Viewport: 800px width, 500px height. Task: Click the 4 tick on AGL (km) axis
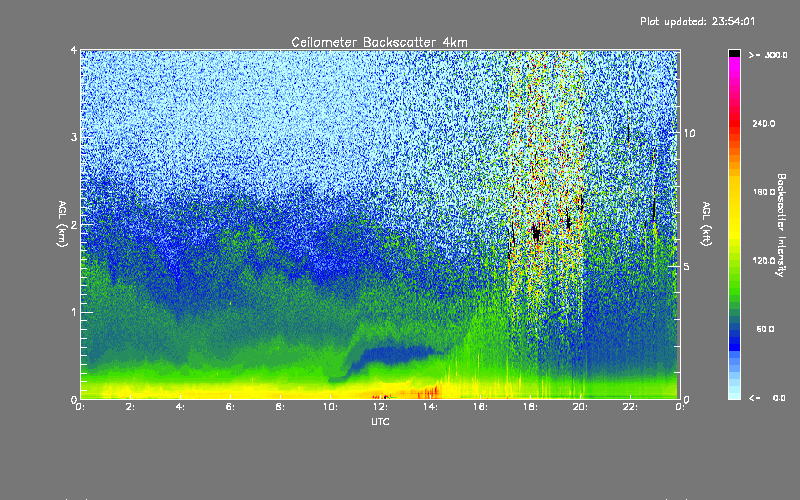point(74,50)
